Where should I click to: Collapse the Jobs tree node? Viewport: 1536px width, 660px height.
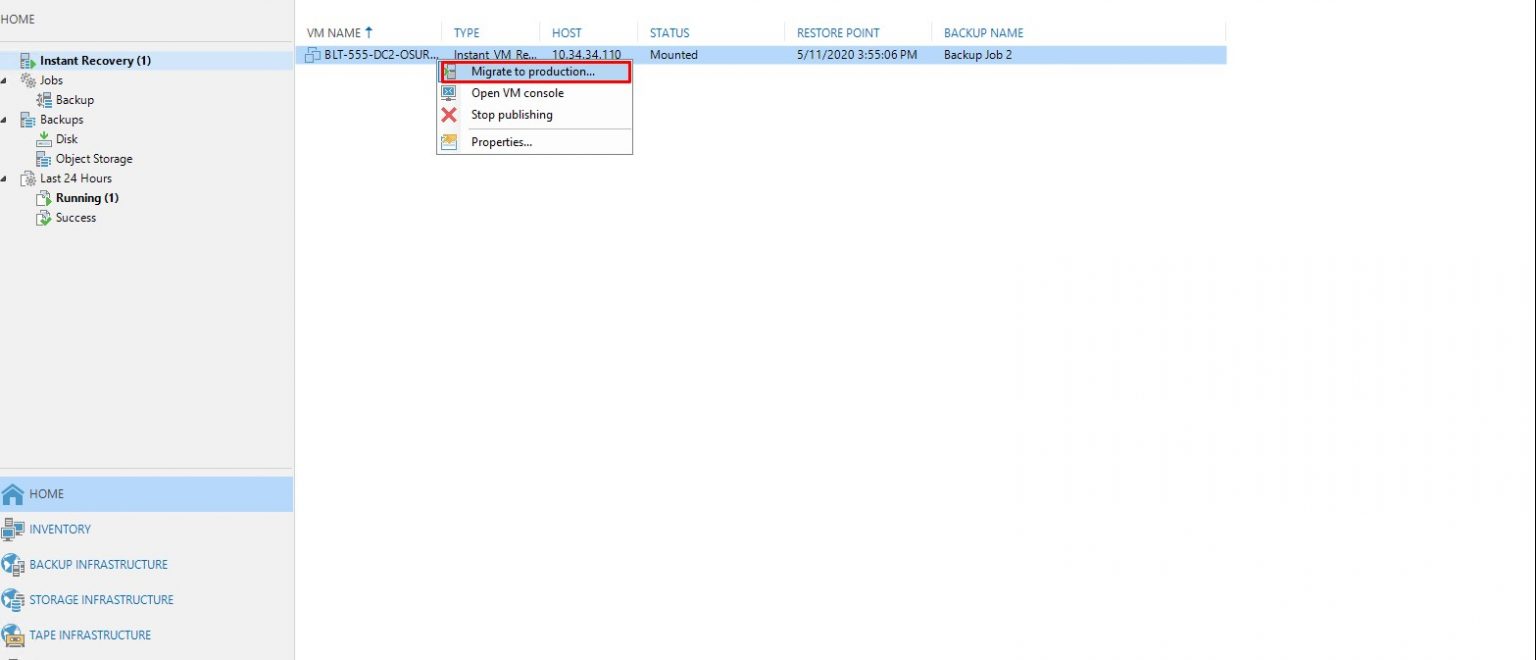click(x=6, y=80)
